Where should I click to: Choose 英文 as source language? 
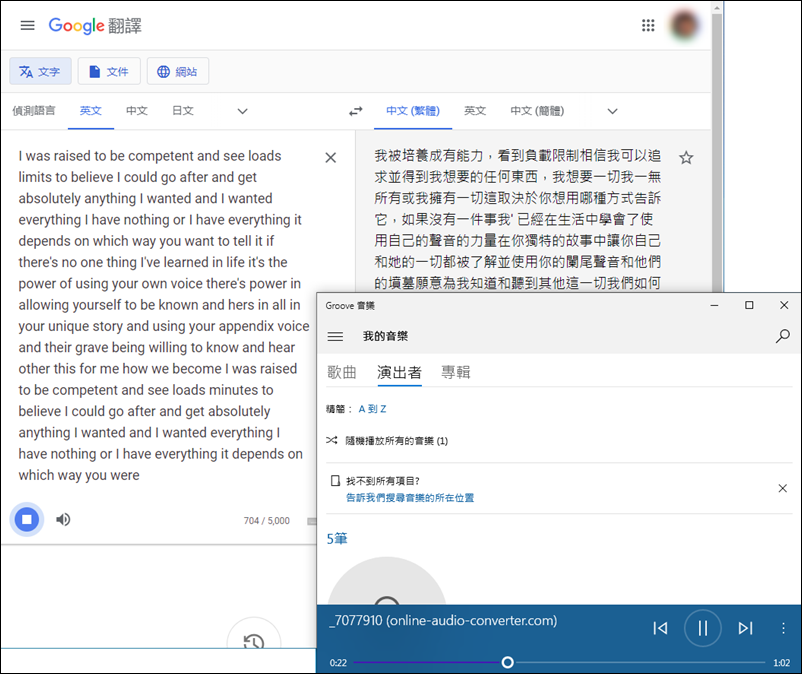pyautogui.click(x=91, y=110)
